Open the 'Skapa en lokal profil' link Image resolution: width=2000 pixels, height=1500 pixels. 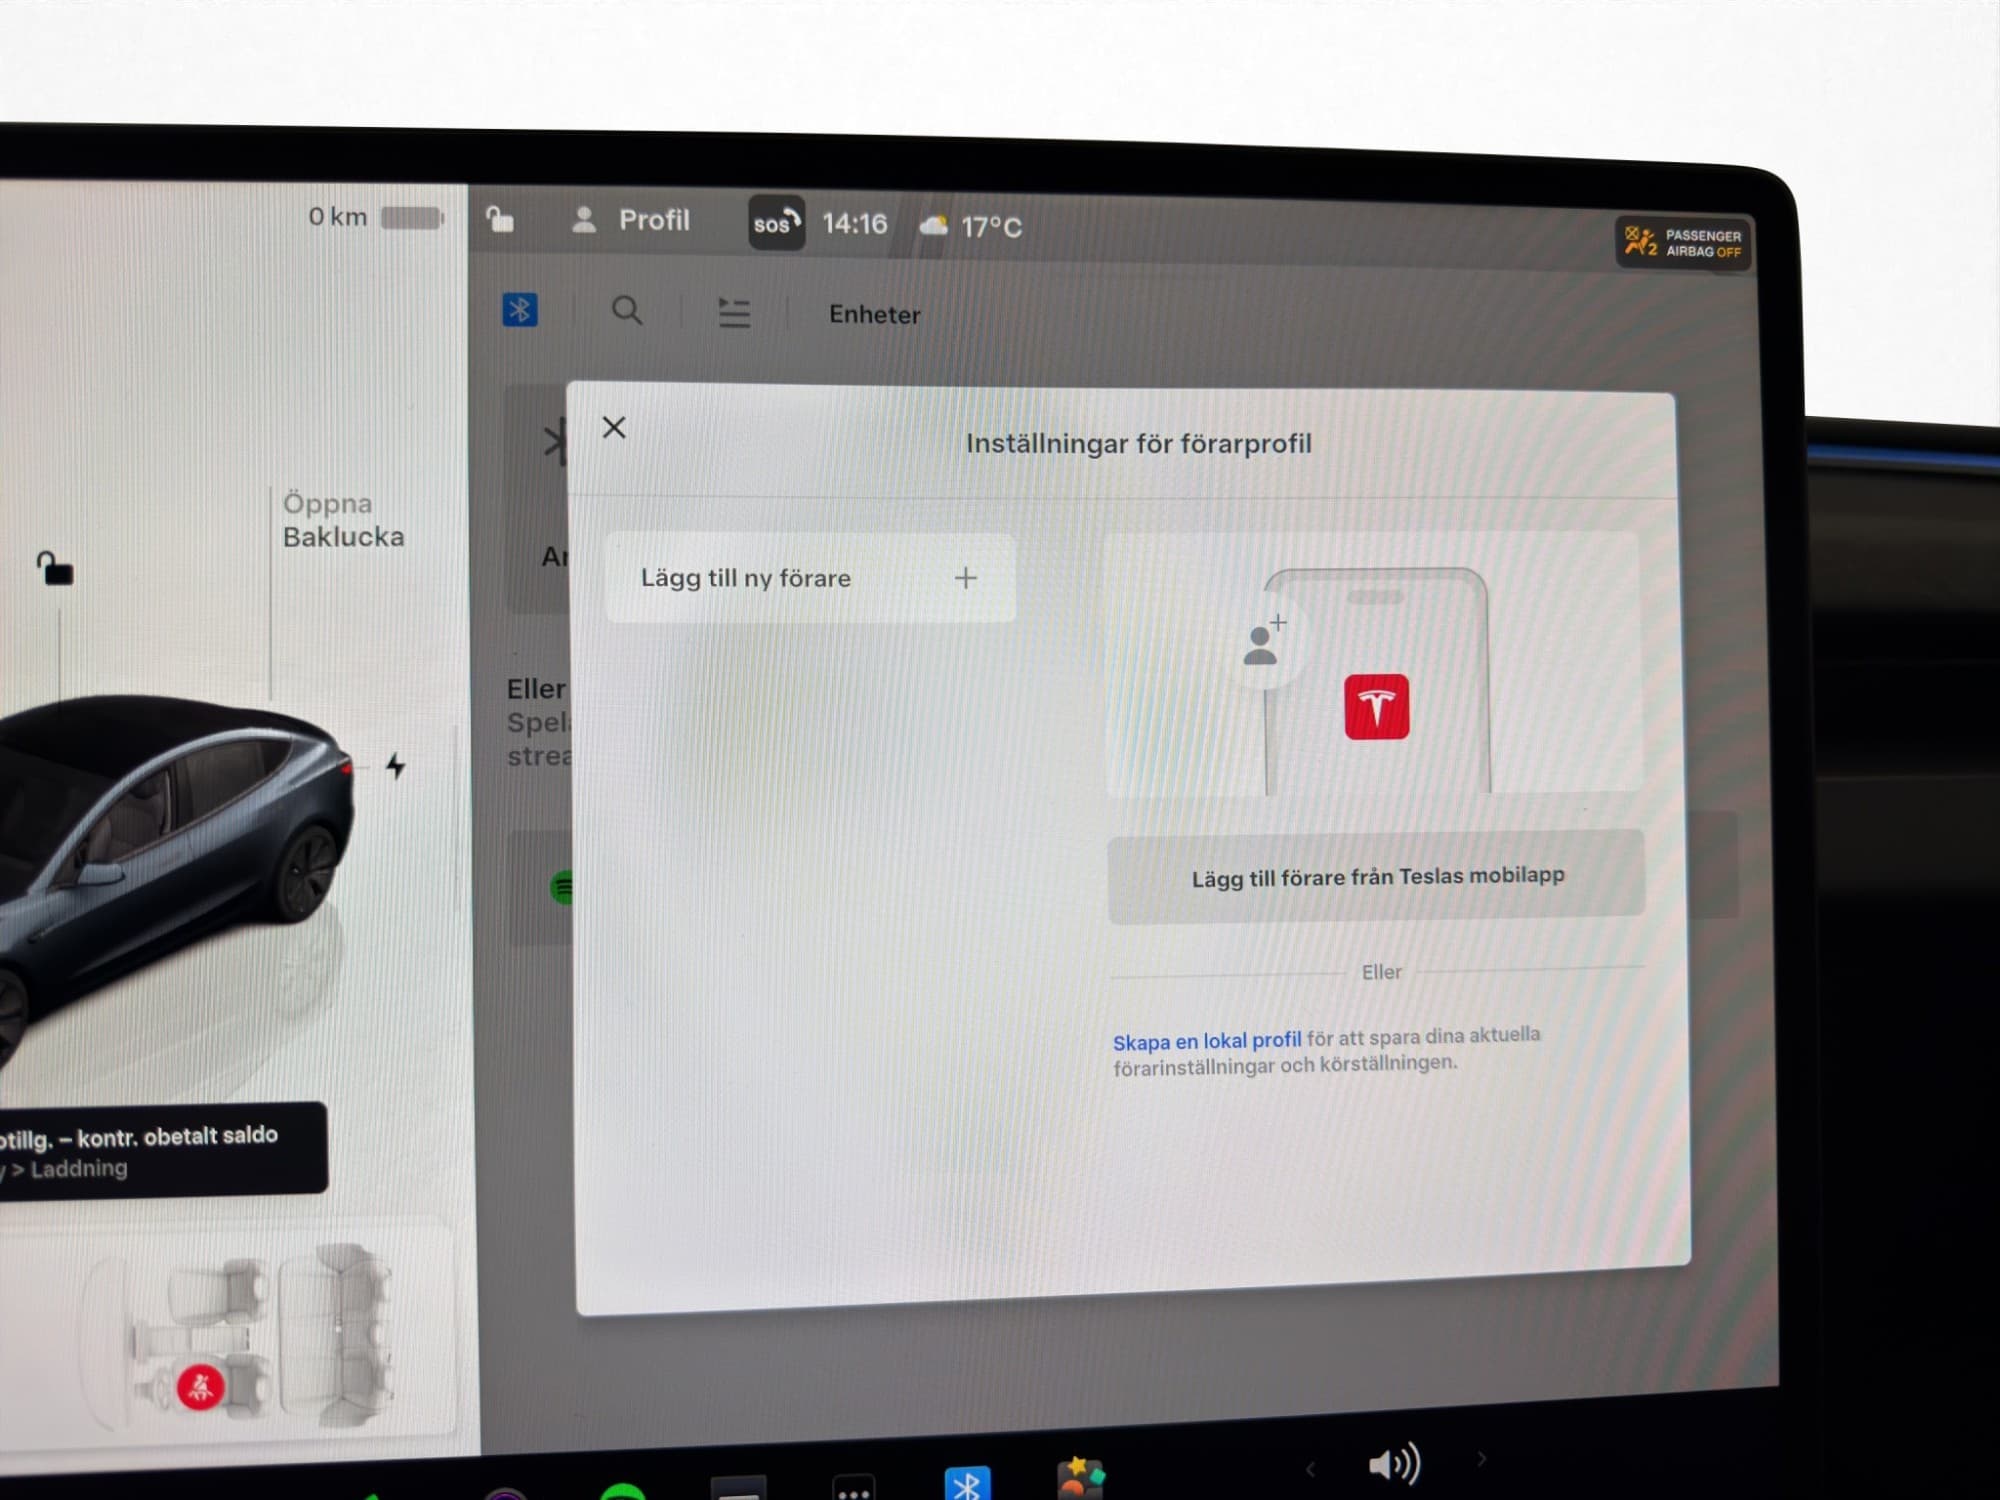(1206, 1041)
